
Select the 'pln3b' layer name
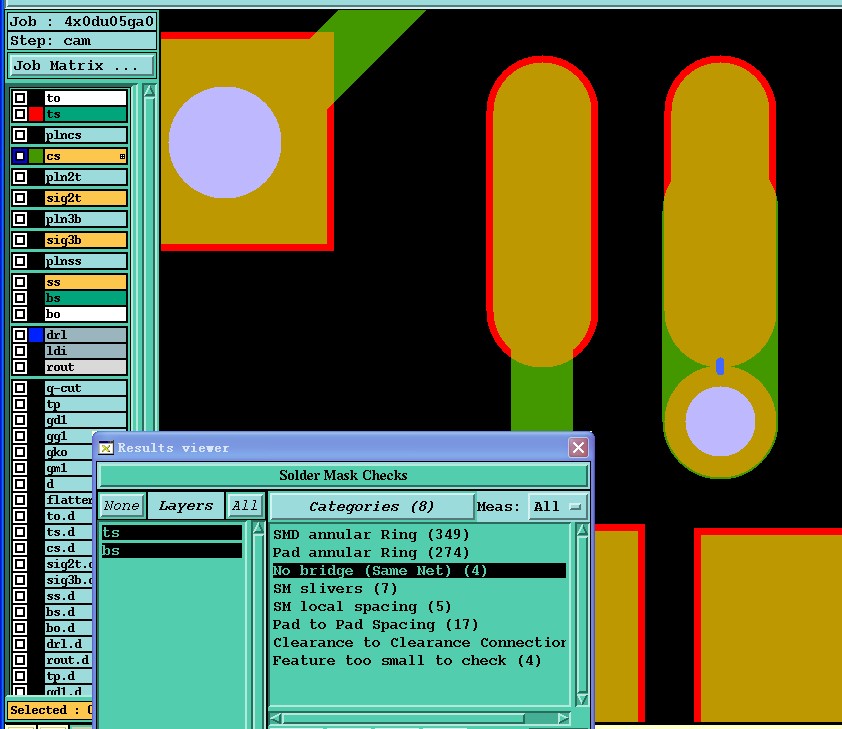[x=86, y=219]
